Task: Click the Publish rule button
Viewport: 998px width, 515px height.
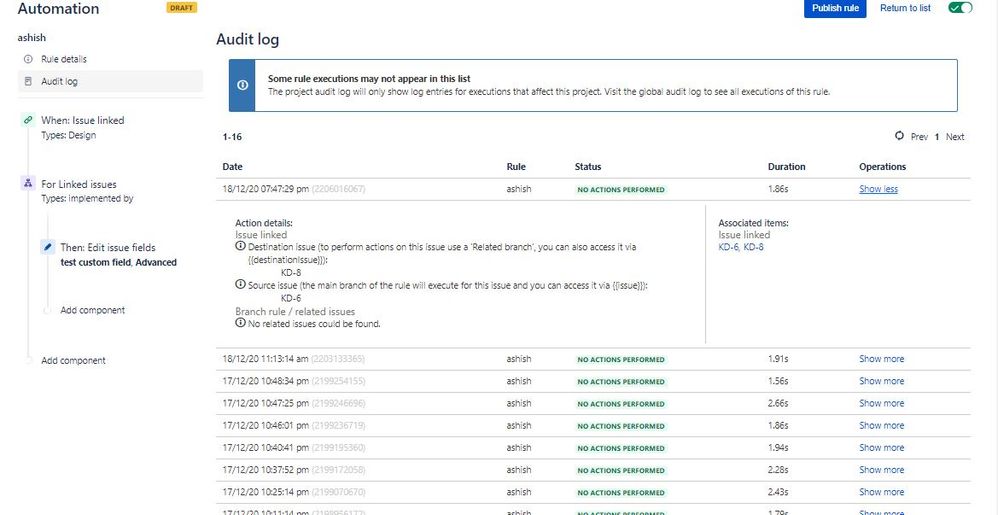Action: [x=835, y=8]
